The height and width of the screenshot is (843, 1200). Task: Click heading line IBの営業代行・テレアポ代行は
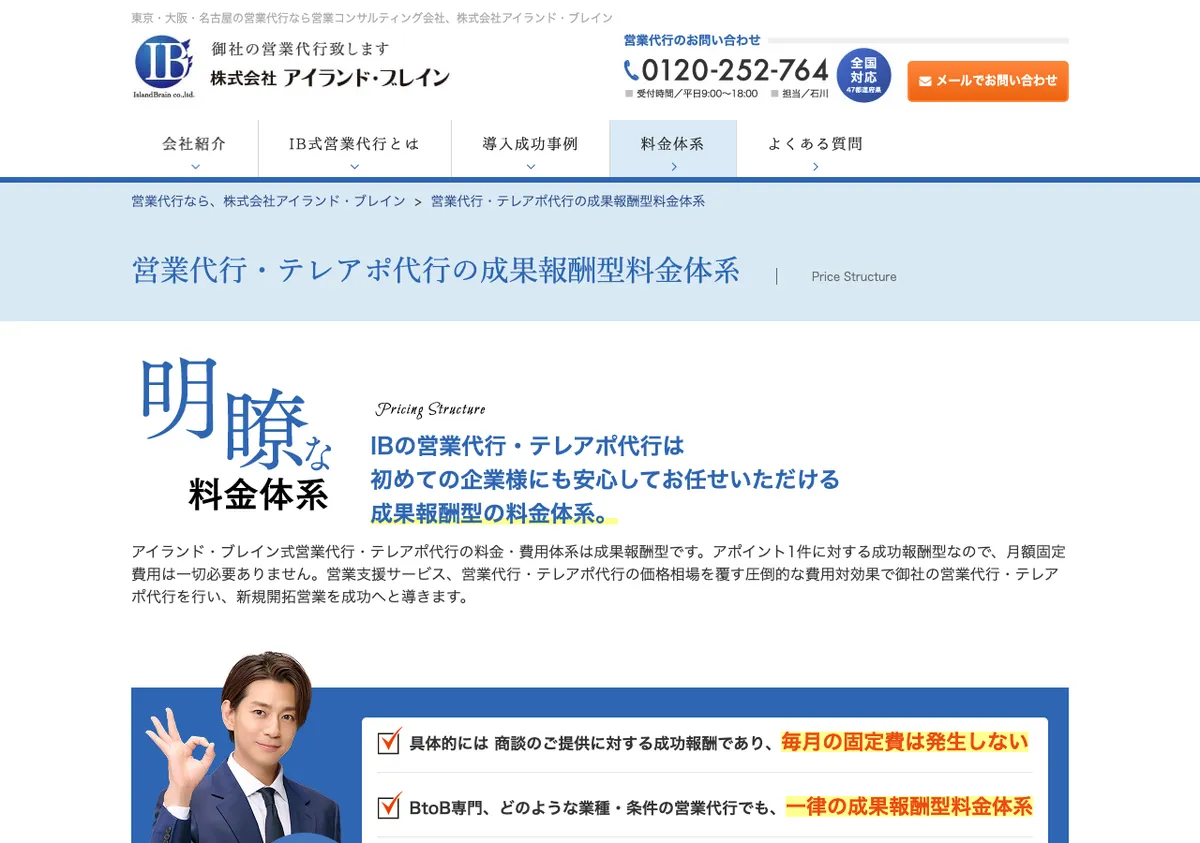(527, 445)
